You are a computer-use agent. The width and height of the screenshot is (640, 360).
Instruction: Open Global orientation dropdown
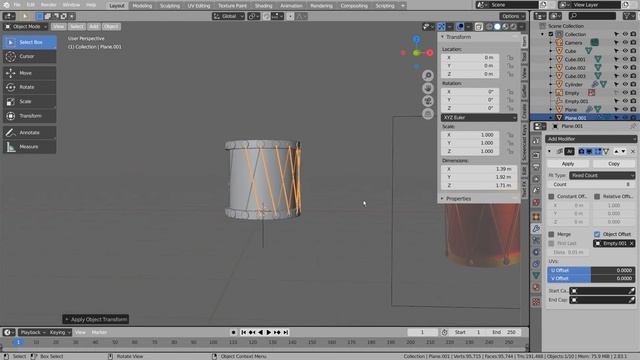pyautogui.click(x=228, y=16)
